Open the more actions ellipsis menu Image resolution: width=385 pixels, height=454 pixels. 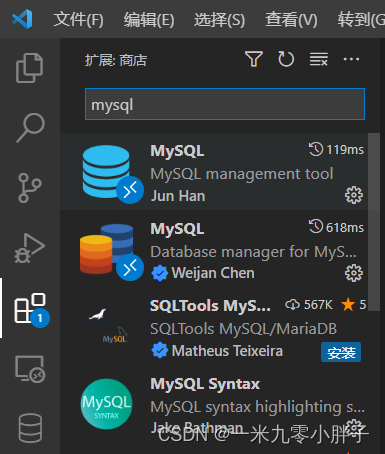pyautogui.click(x=351, y=59)
